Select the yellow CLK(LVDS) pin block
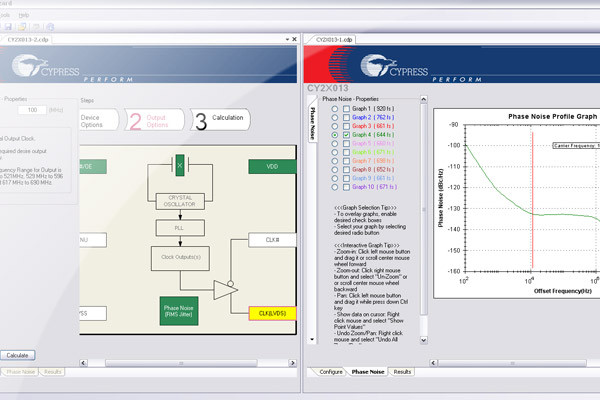Image resolution: width=600 pixels, height=400 pixels. pos(272,313)
